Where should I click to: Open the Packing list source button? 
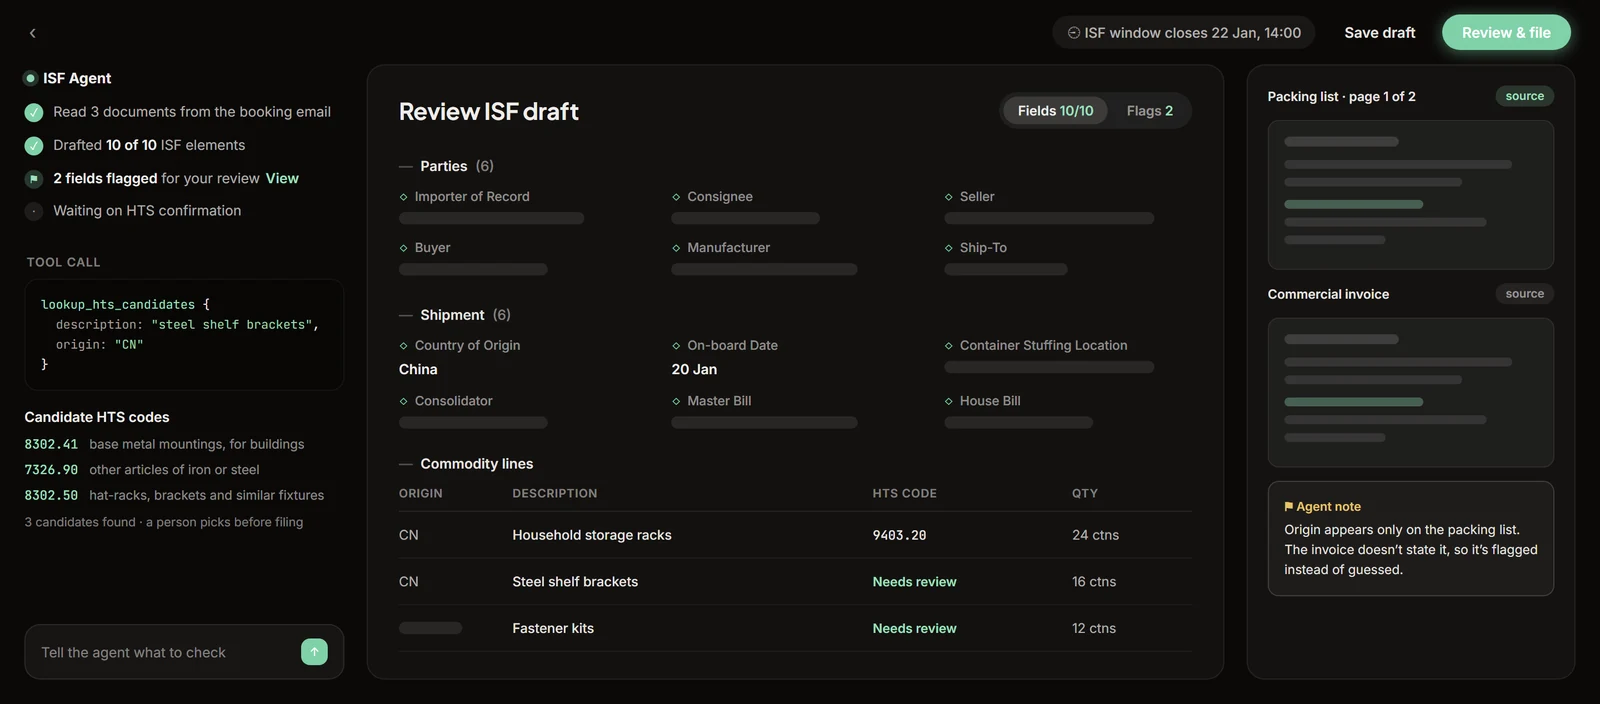pyautogui.click(x=1524, y=96)
